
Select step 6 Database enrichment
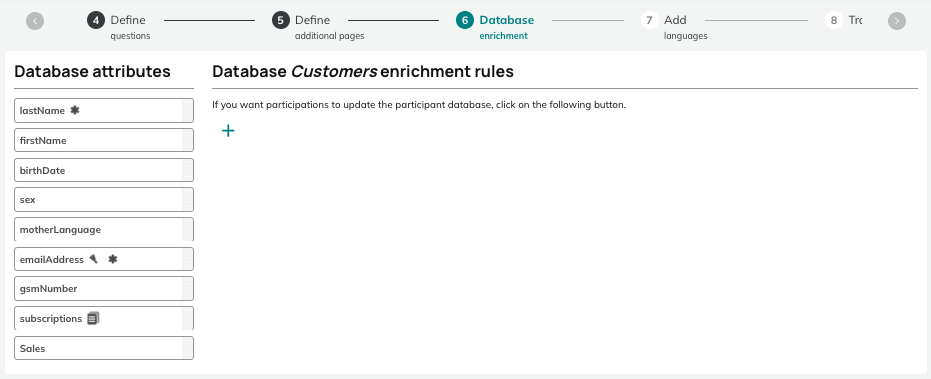click(495, 27)
